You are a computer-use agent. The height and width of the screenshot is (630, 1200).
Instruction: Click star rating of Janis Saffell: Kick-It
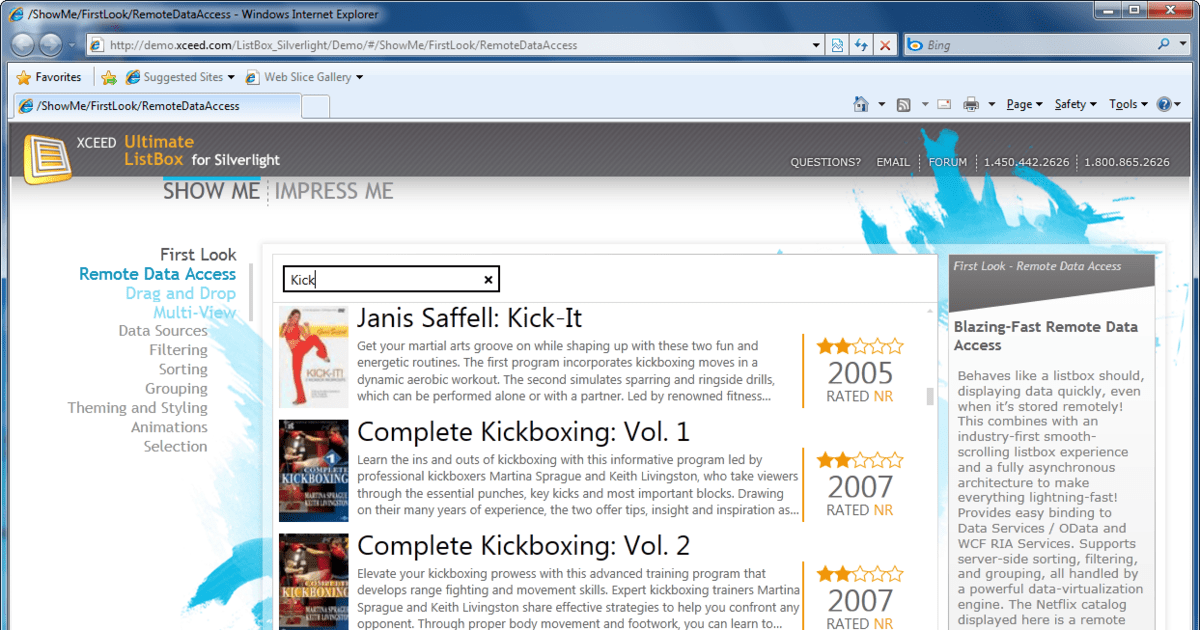pyautogui.click(x=860, y=347)
